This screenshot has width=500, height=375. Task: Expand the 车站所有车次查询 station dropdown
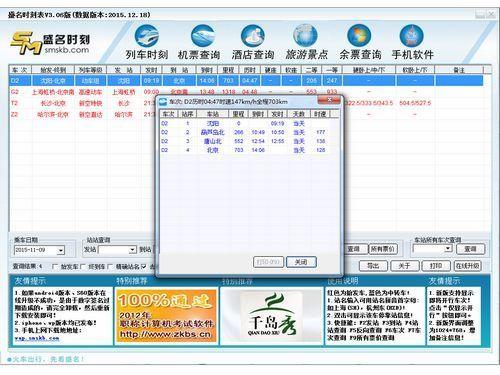pos(448,249)
